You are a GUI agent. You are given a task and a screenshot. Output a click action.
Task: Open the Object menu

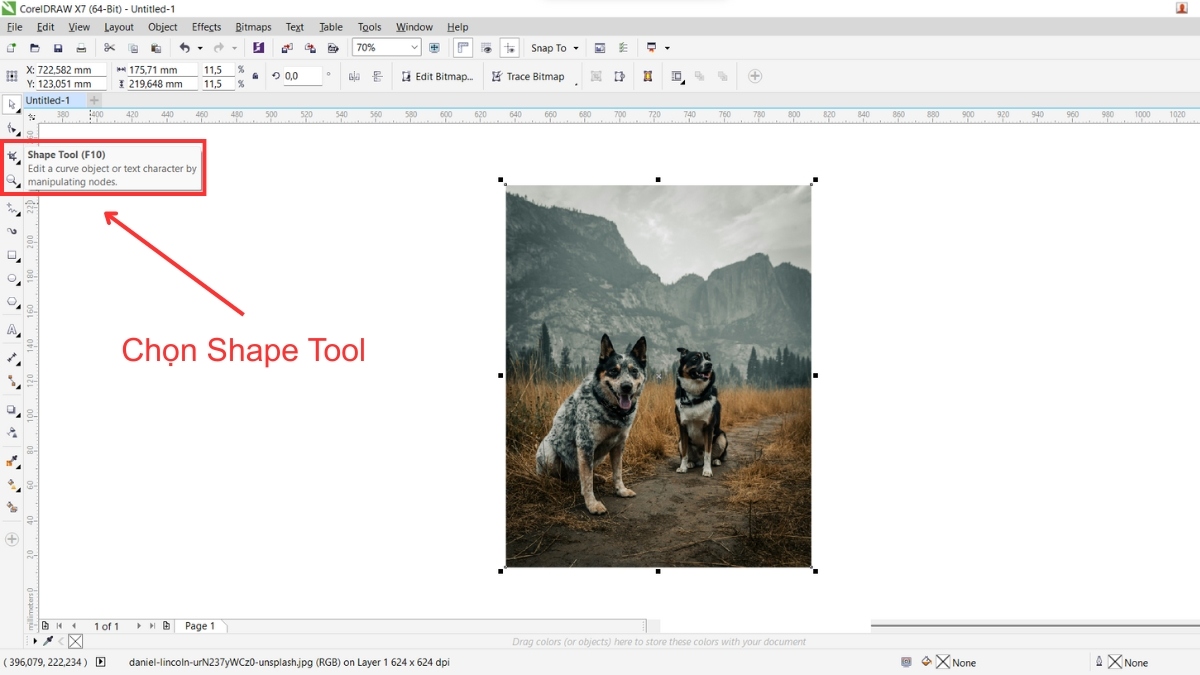(162, 27)
